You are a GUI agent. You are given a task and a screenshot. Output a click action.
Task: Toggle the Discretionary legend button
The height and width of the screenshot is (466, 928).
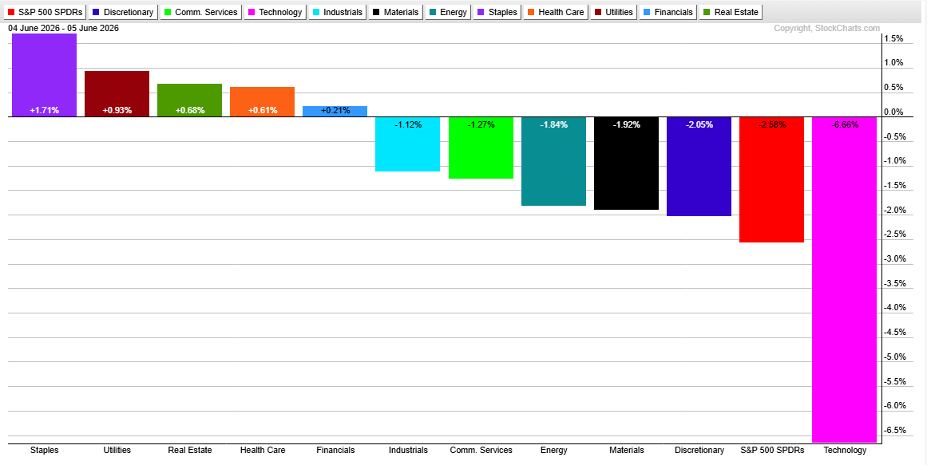(123, 12)
